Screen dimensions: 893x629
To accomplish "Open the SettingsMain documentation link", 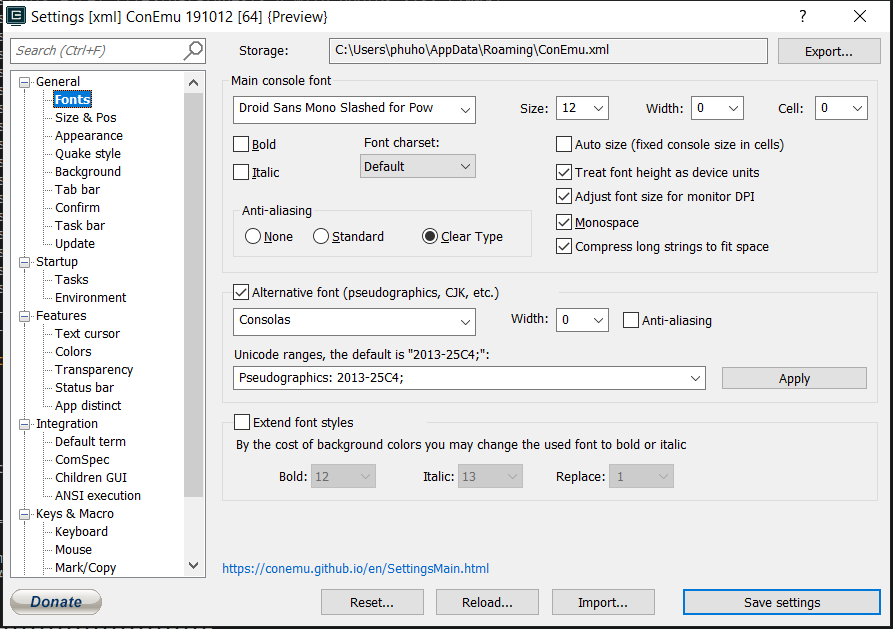I will click(355, 568).
